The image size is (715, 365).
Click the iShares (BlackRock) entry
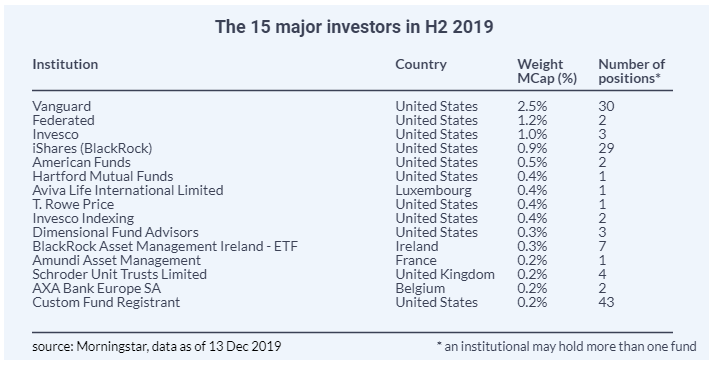(92, 149)
